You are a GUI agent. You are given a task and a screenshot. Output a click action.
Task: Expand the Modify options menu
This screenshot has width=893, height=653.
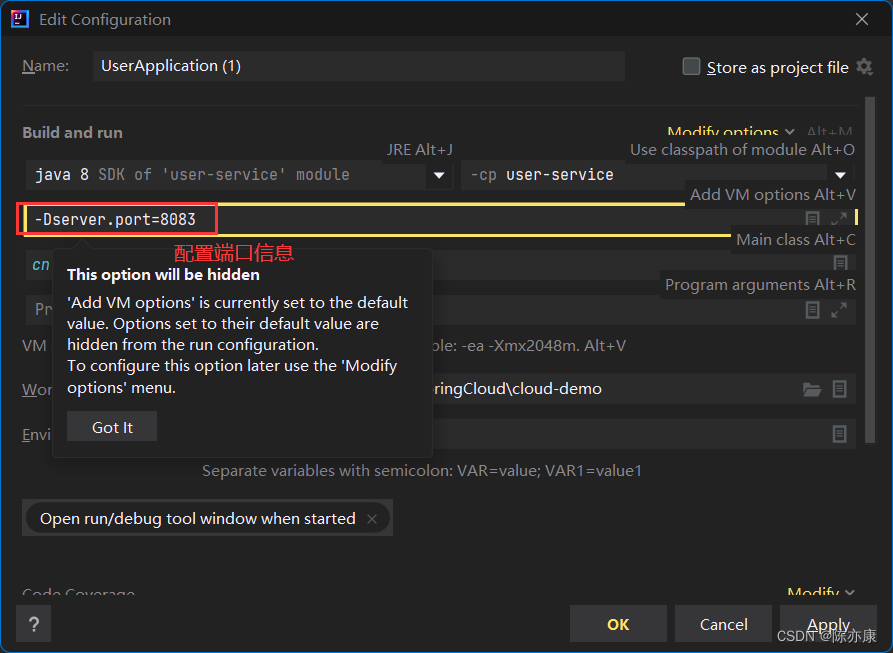click(731, 132)
